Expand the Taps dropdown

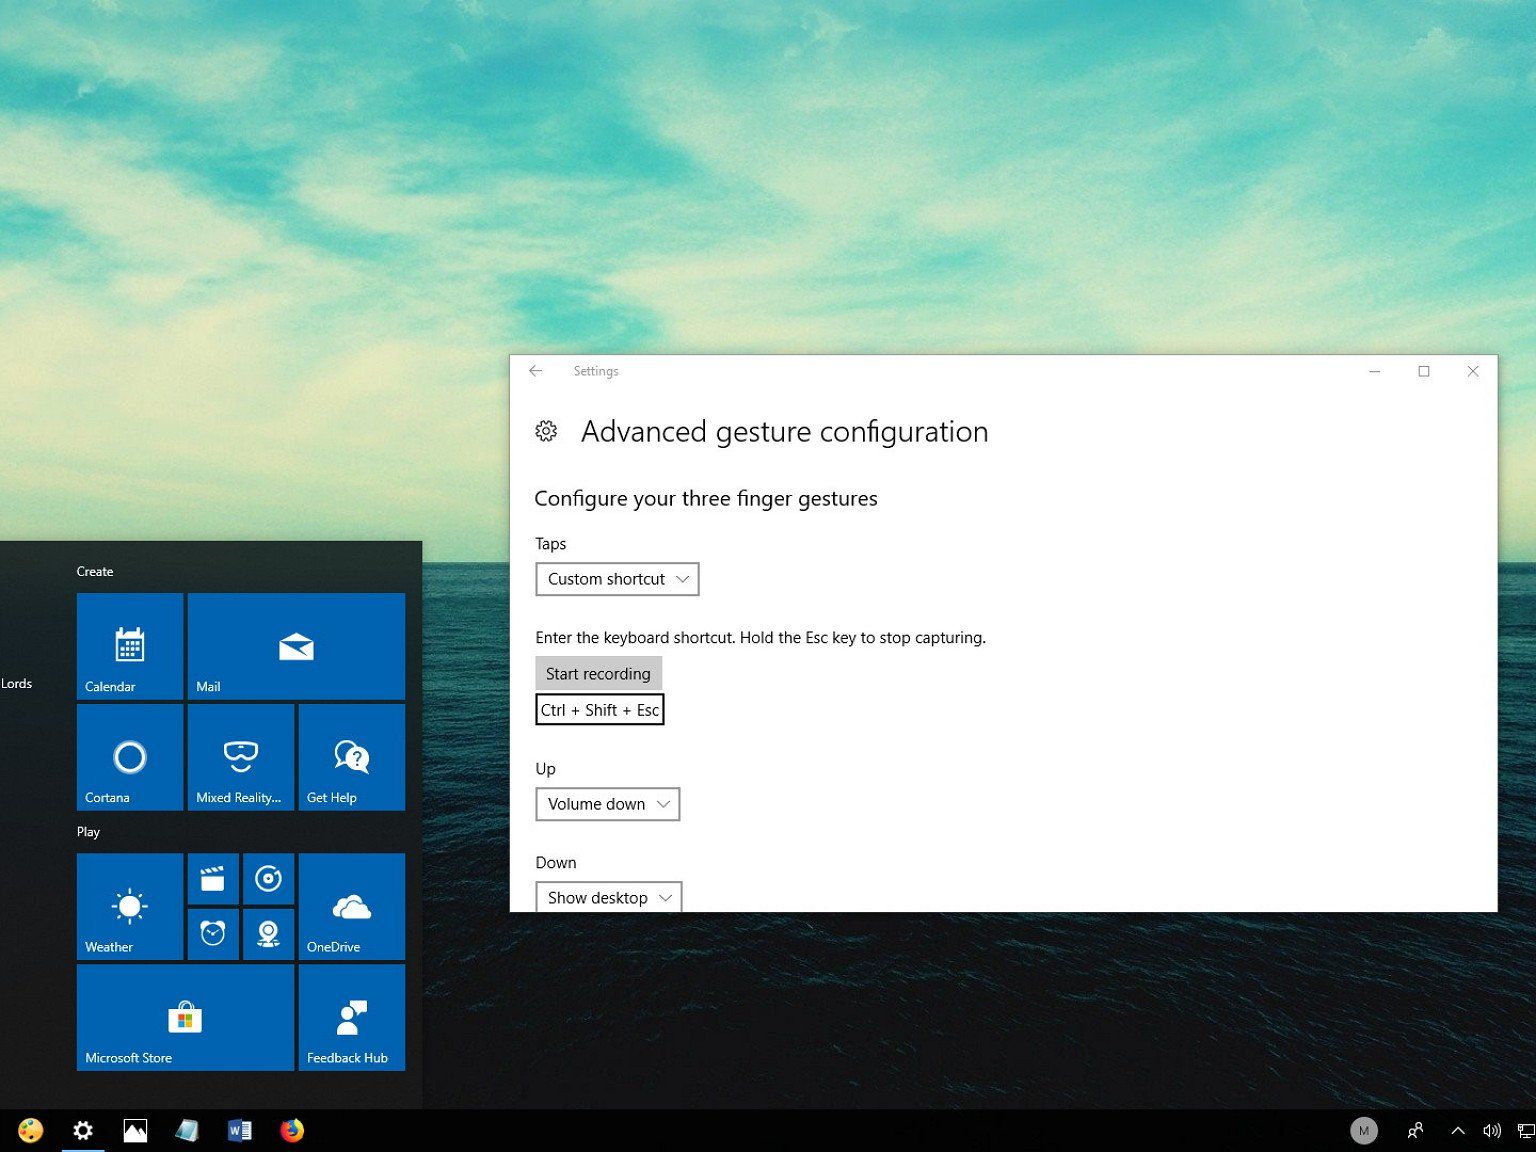coord(617,579)
